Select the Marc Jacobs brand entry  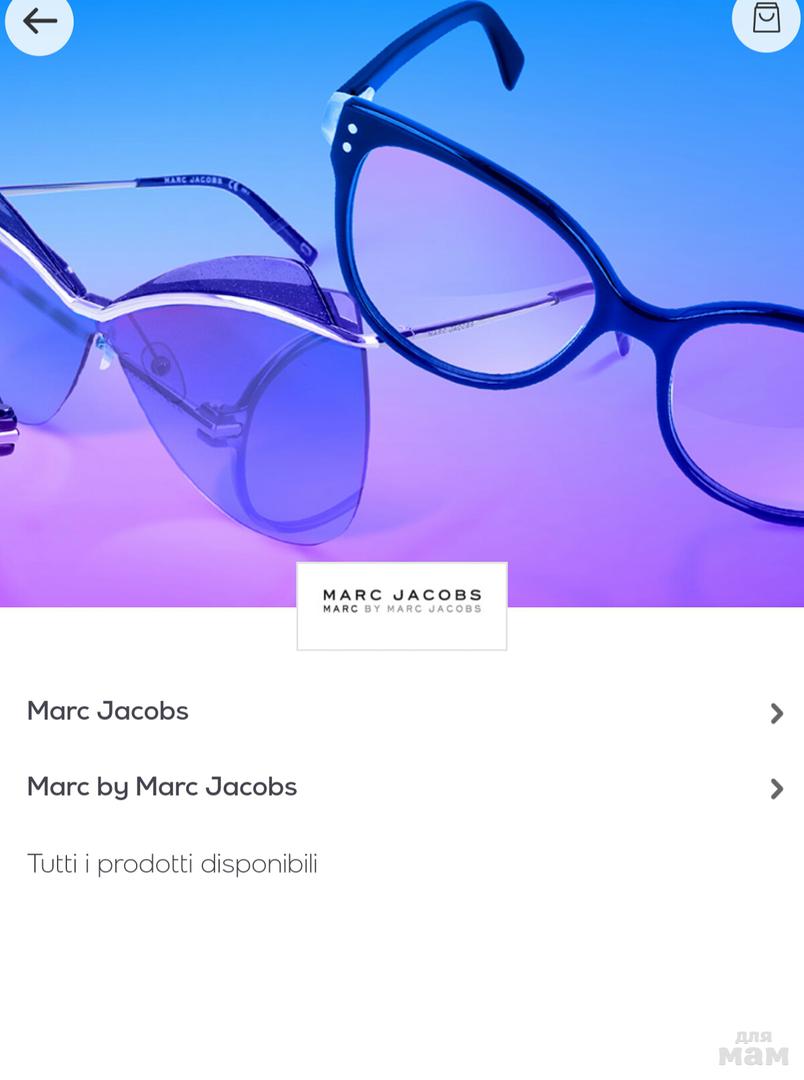[x=402, y=711]
